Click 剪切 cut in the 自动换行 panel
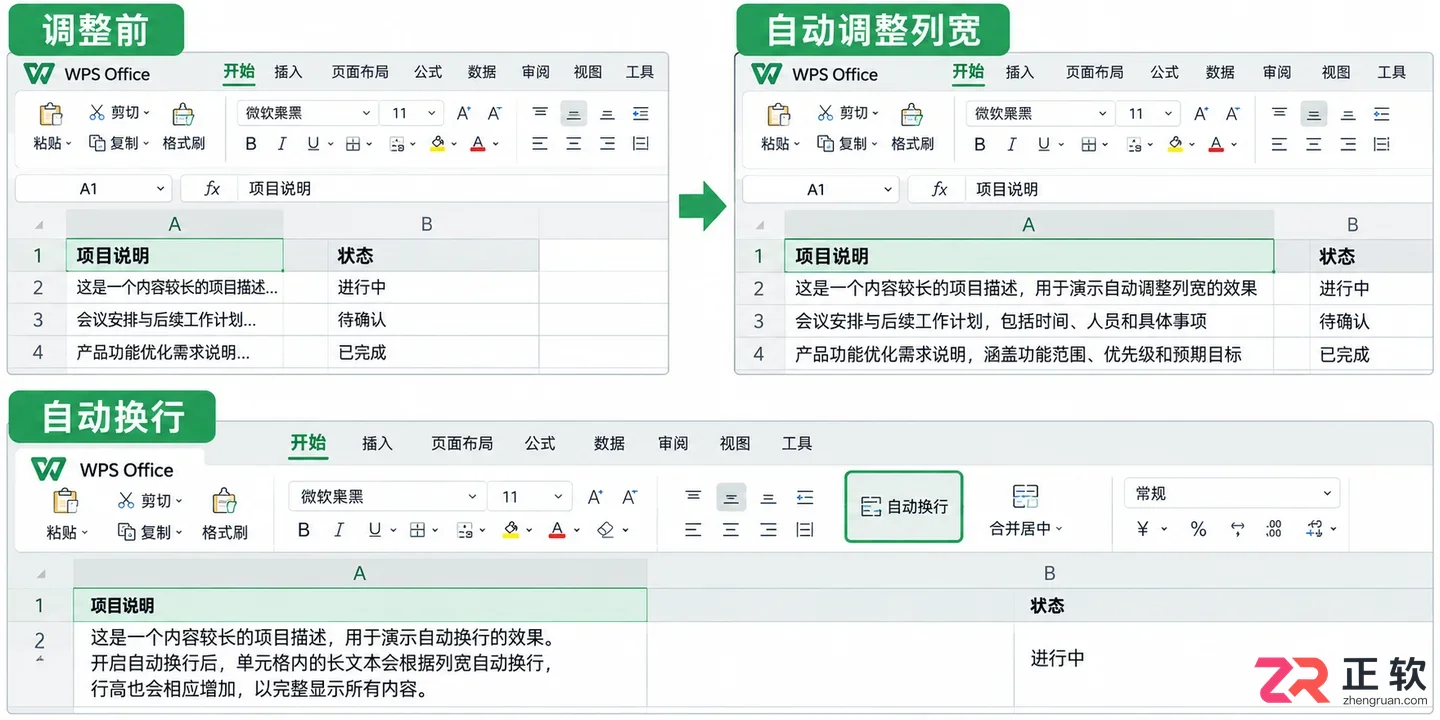 [x=148, y=500]
